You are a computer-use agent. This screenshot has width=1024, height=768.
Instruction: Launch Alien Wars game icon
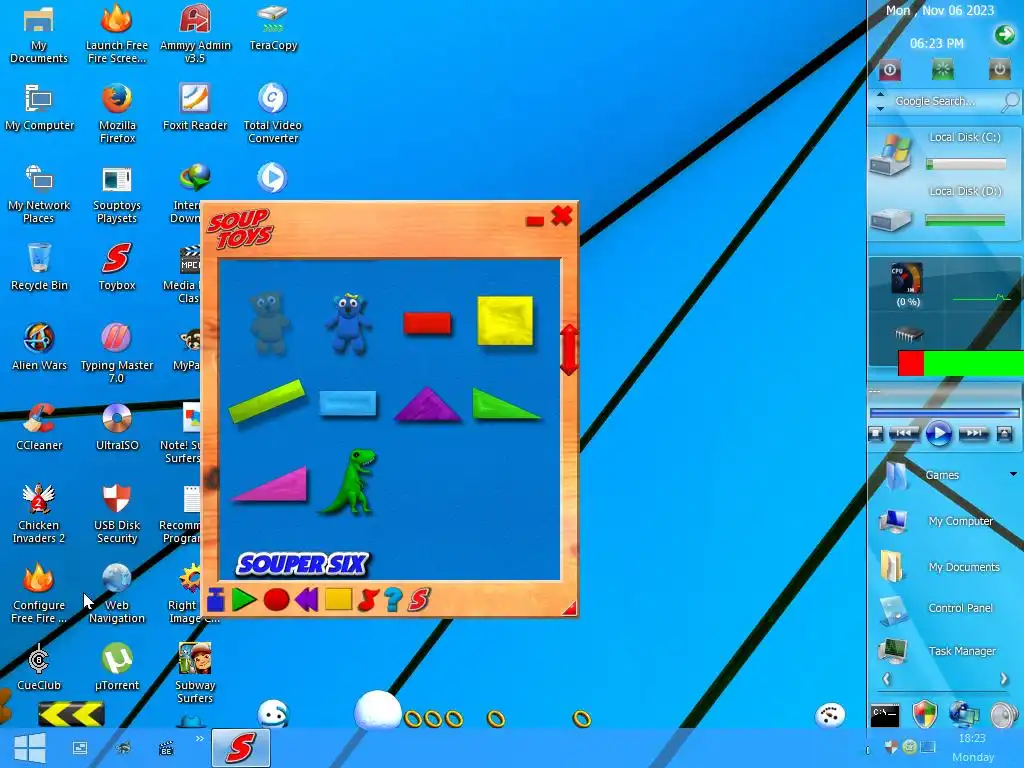click(x=39, y=346)
